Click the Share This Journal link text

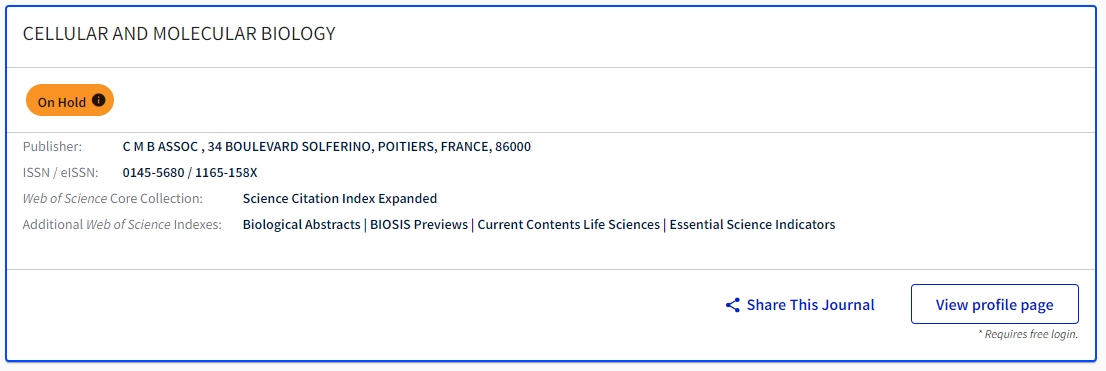[810, 305]
